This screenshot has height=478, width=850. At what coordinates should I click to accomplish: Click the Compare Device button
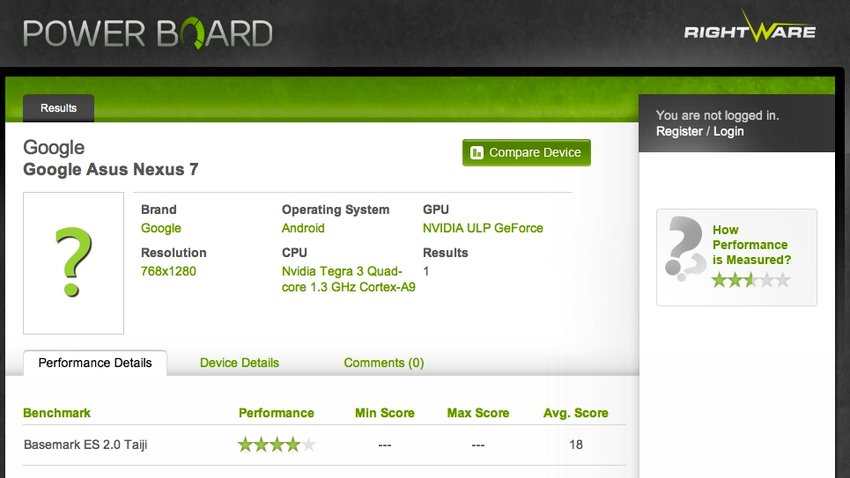pyautogui.click(x=526, y=153)
